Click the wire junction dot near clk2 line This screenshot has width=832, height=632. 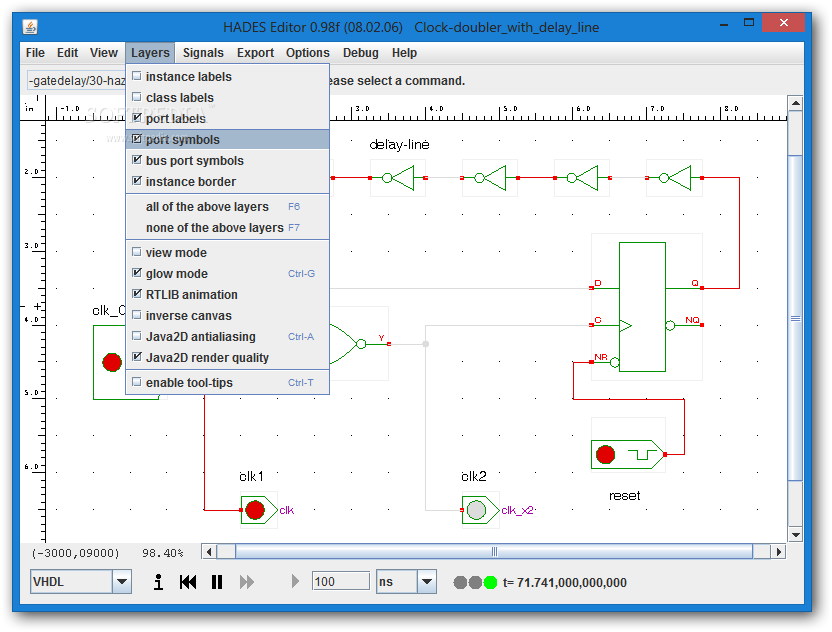426,344
